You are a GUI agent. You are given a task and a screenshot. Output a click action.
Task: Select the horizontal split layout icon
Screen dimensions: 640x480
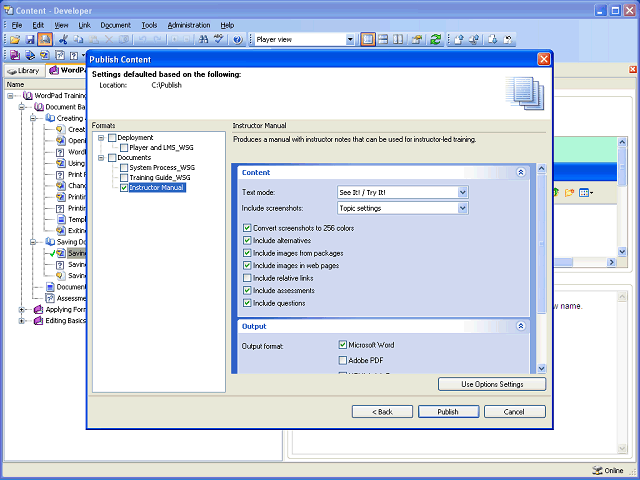(x=383, y=40)
